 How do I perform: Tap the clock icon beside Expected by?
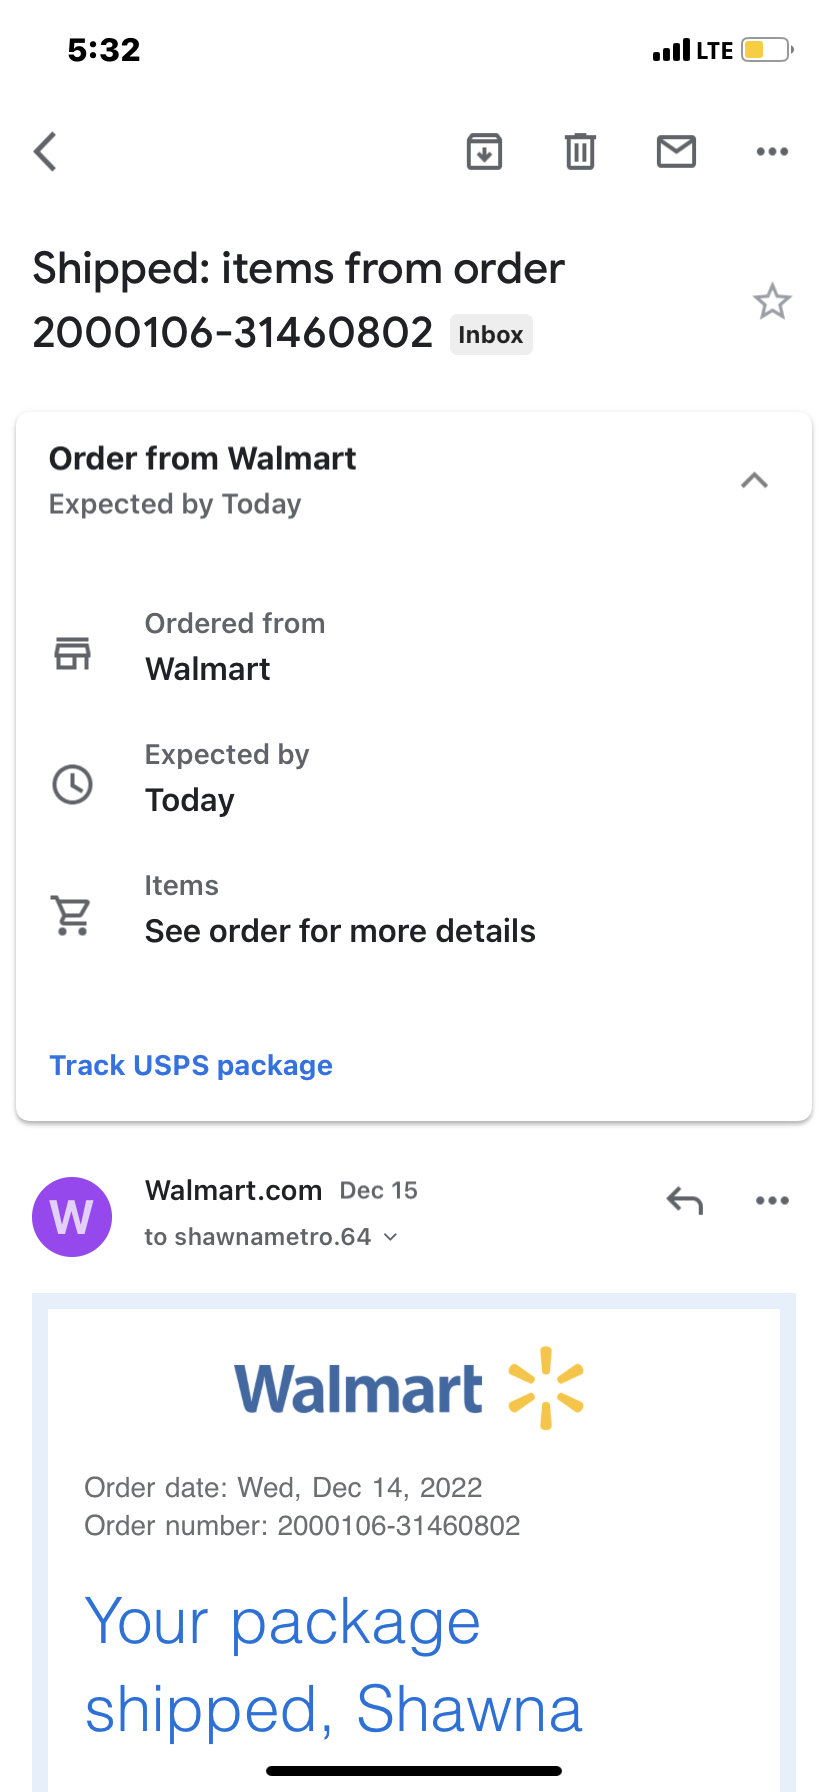coord(72,784)
